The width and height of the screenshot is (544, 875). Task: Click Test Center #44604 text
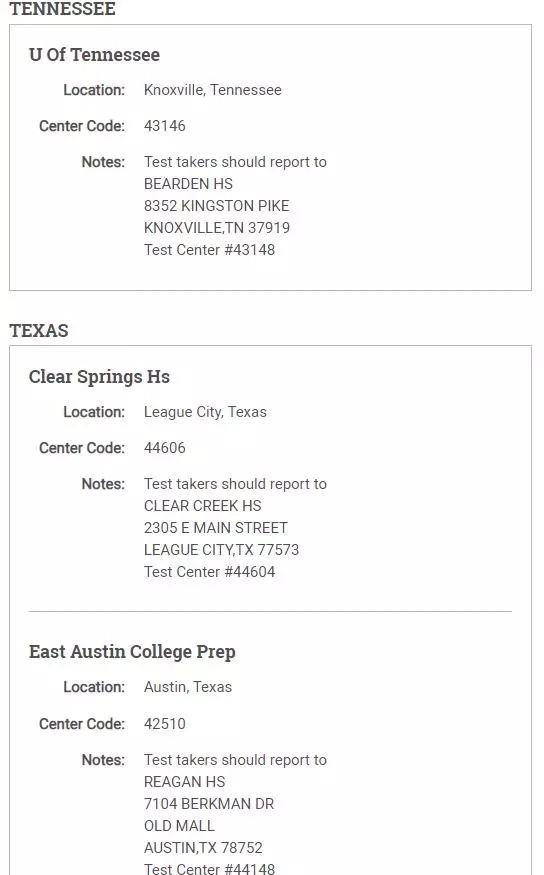click(209, 571)
